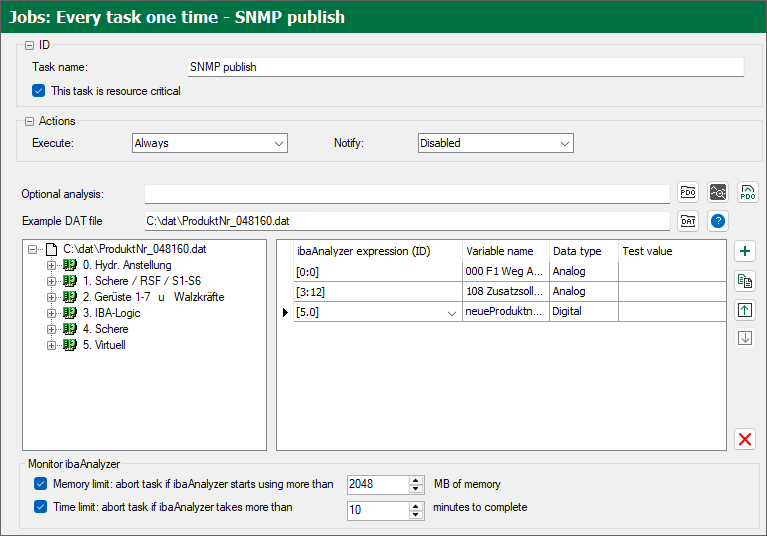This screenshot has height=536, width=767.
Task: Move selected row up
Action: pyautogui.click(x=745, y=310)
